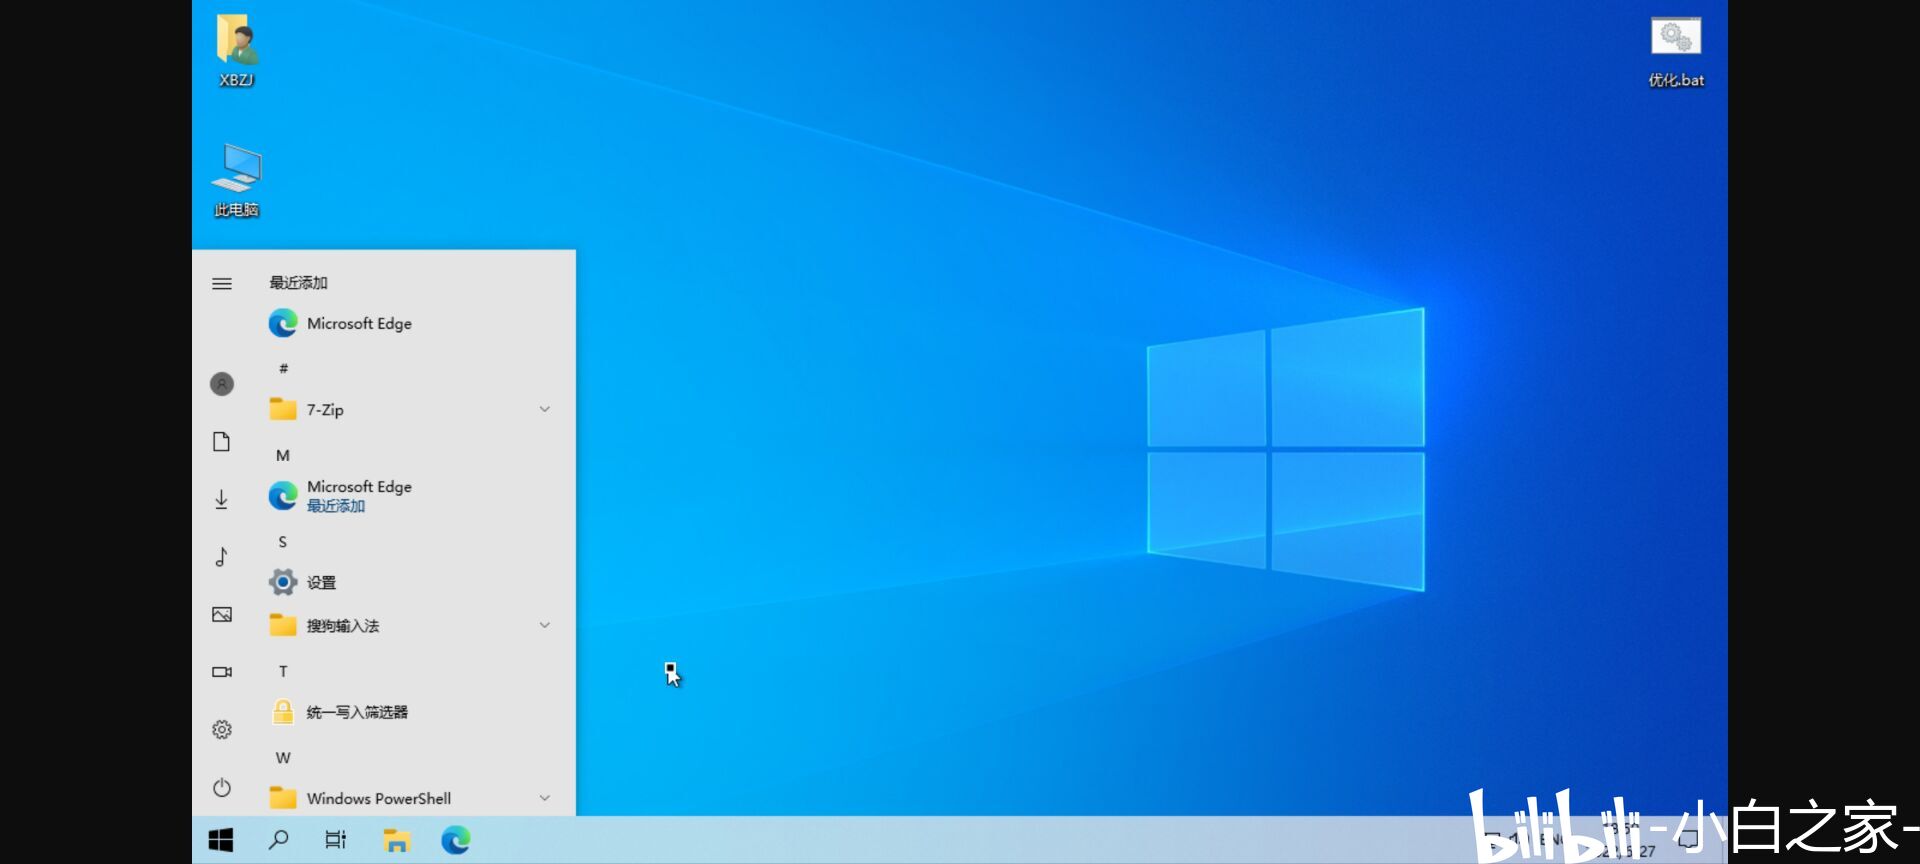Open Documents from the Start sidebar

tap(222, 442)
